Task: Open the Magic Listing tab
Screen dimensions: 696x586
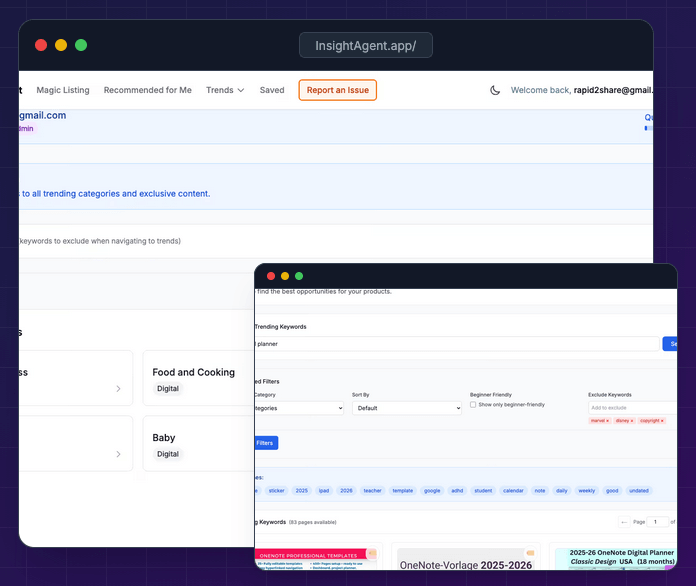Action: click(x=63, y=90)
